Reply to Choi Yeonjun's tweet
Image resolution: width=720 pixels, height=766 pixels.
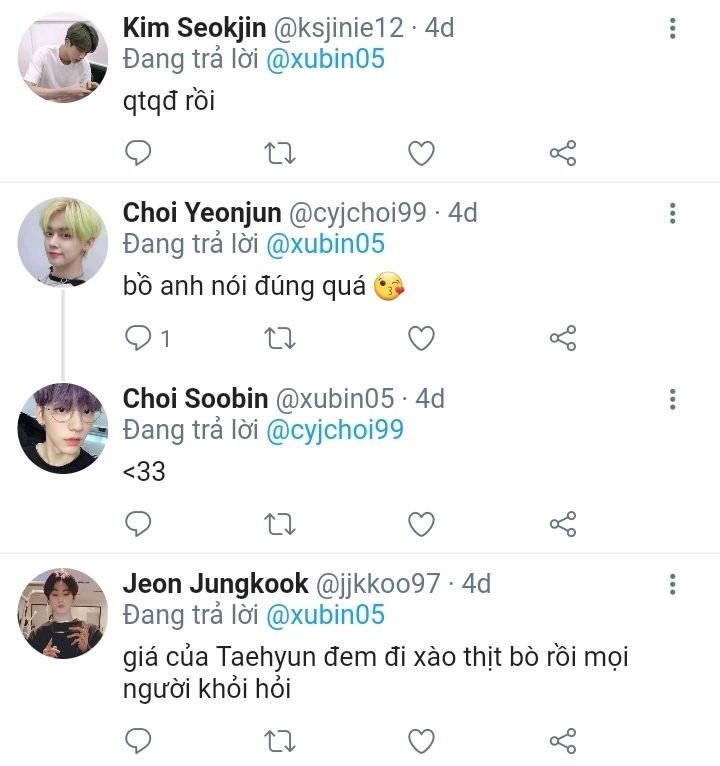click(139, 338)
